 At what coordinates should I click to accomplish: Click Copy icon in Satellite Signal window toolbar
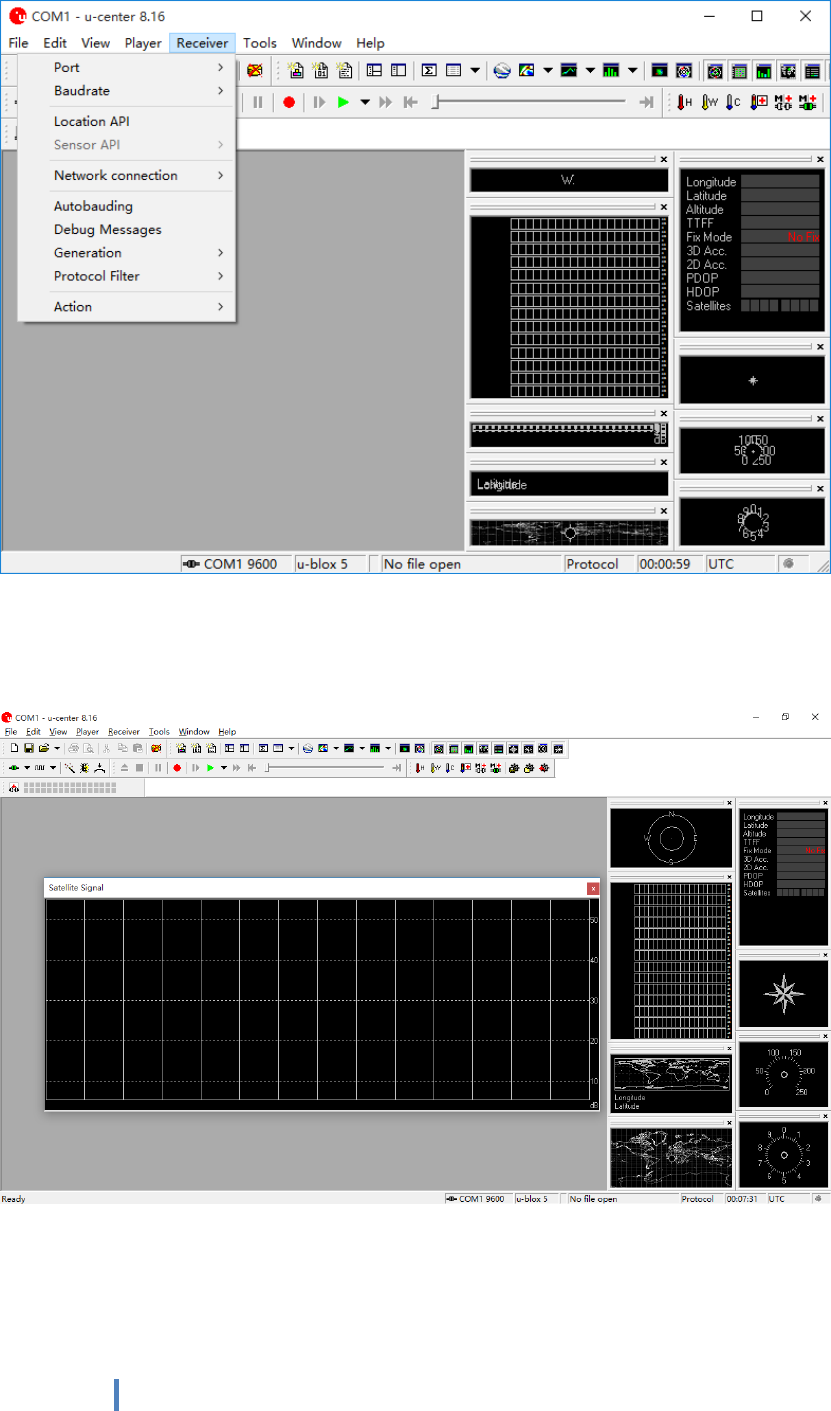[x=121, y=748]
